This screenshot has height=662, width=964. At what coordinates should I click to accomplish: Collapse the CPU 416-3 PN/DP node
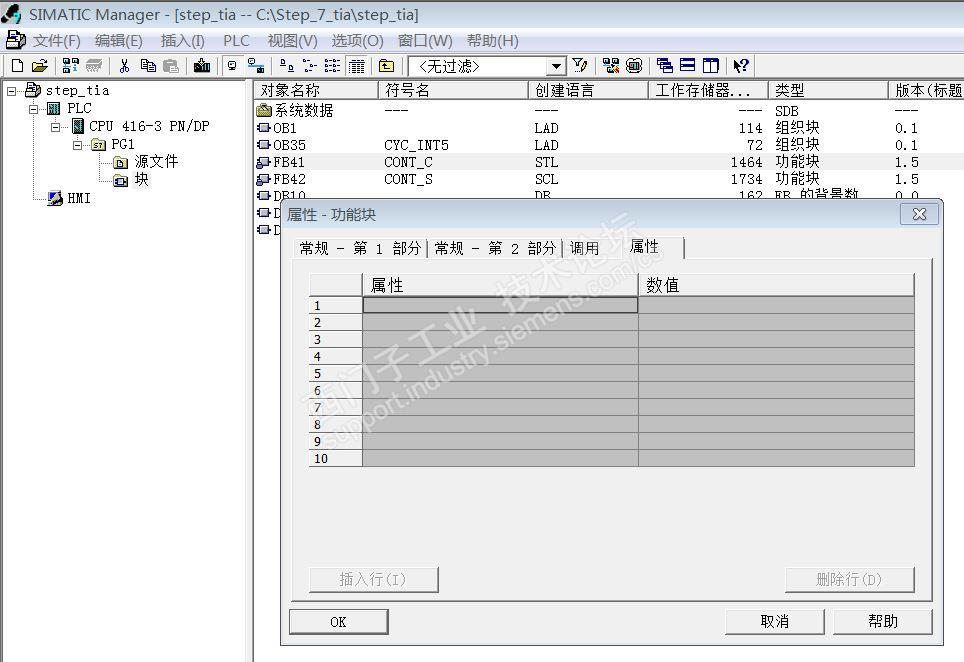pyautogui.click(x=55, y=127)
